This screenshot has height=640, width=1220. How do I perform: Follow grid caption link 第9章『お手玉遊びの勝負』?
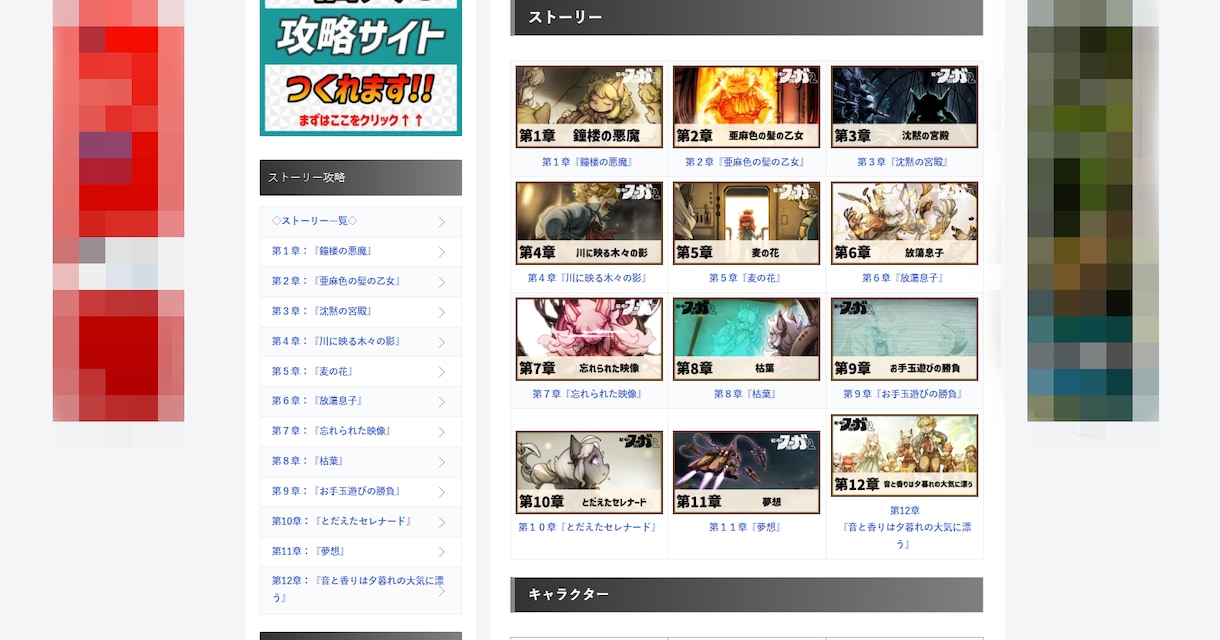coord(904,394)
